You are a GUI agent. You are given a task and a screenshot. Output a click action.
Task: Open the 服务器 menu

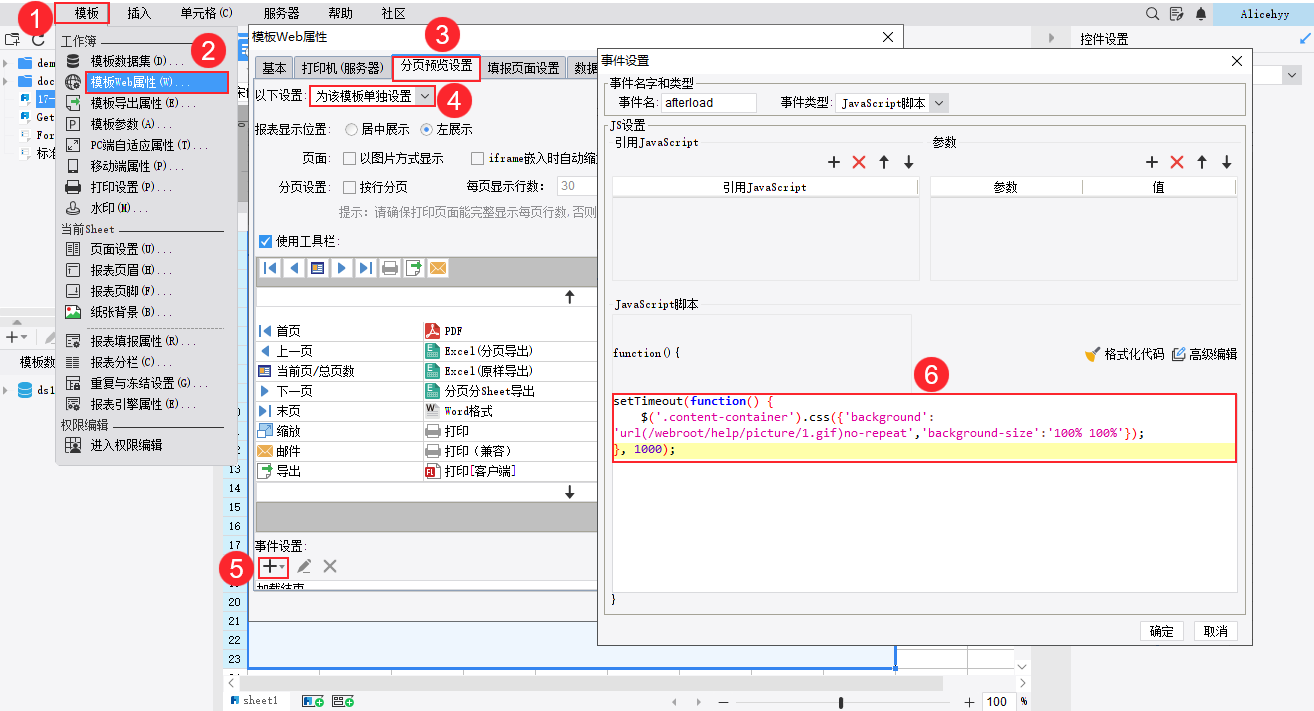pyautogui.click(x=281, y=14)
